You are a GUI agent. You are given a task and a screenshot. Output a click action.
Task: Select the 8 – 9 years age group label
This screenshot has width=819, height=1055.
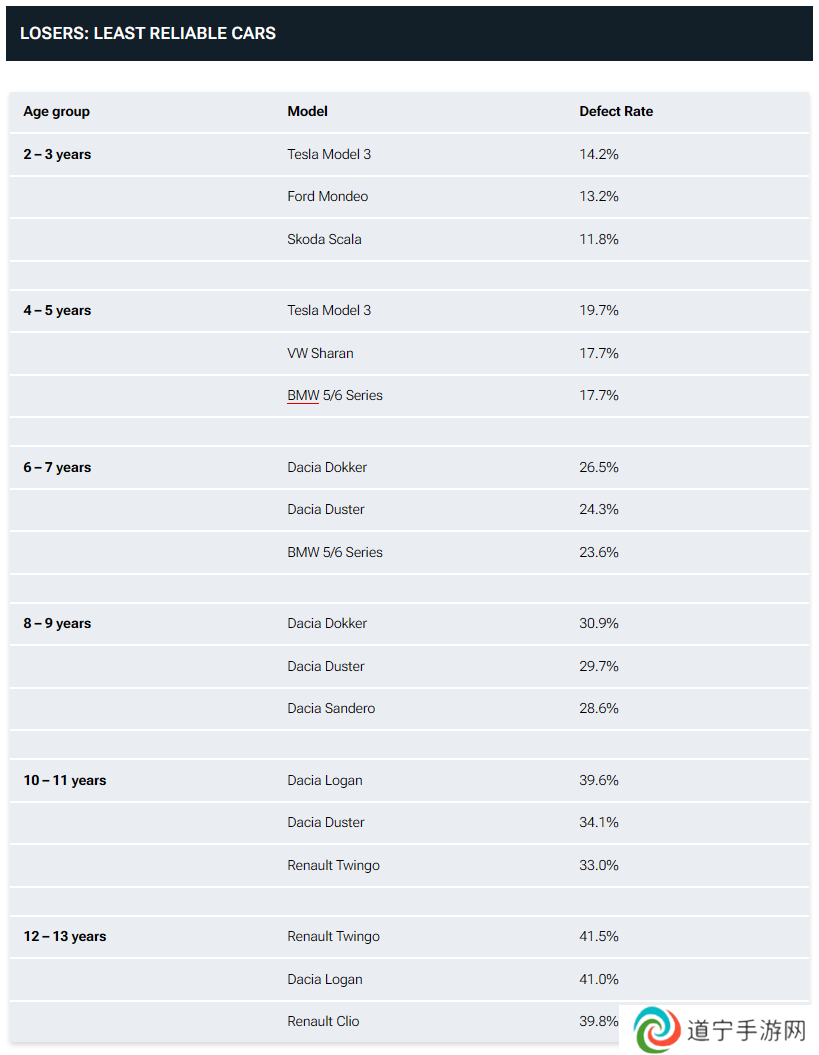coord(57,624)
